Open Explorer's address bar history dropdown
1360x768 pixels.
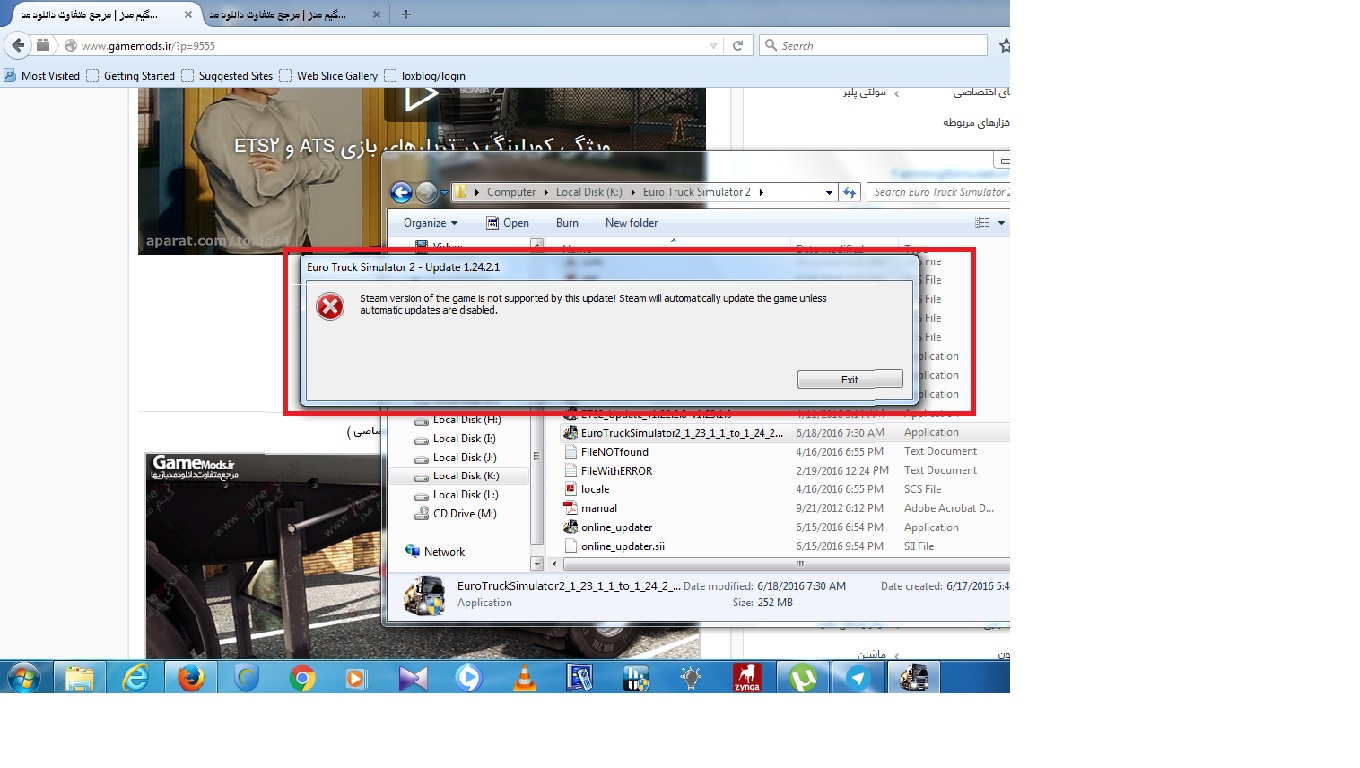[x=829, y=192]
